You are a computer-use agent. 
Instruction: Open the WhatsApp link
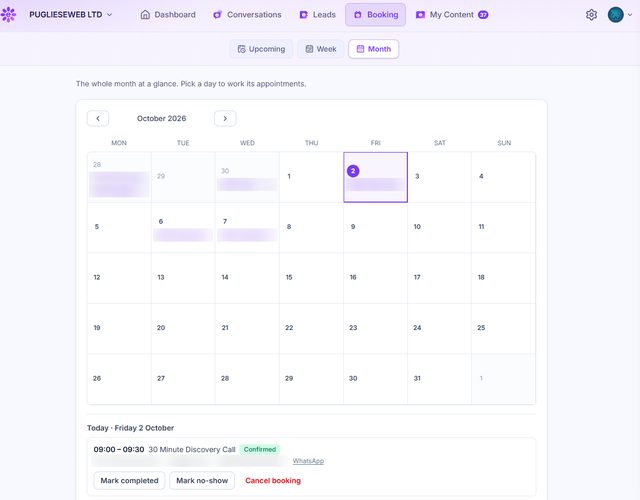[x=308, y=461]
